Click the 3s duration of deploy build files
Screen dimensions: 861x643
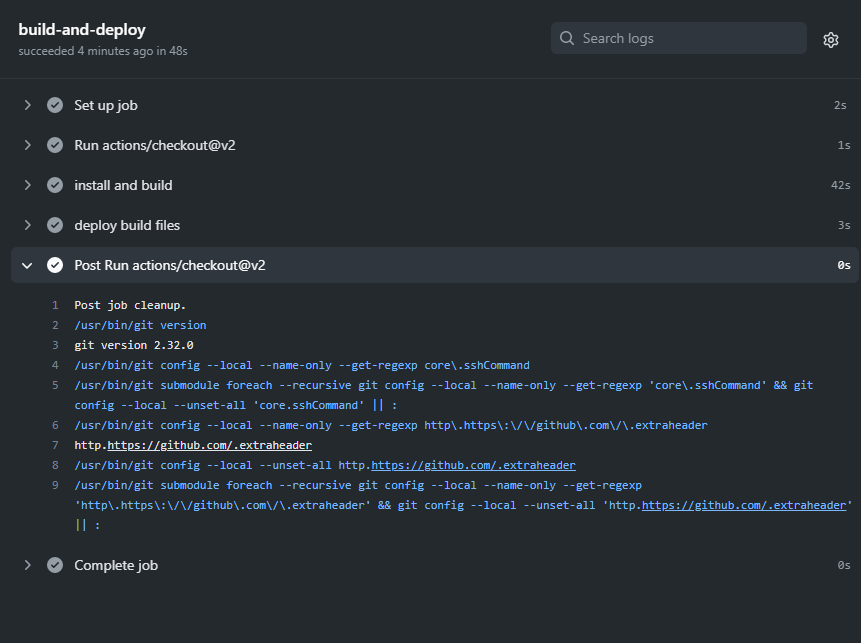tap(844, 225)
